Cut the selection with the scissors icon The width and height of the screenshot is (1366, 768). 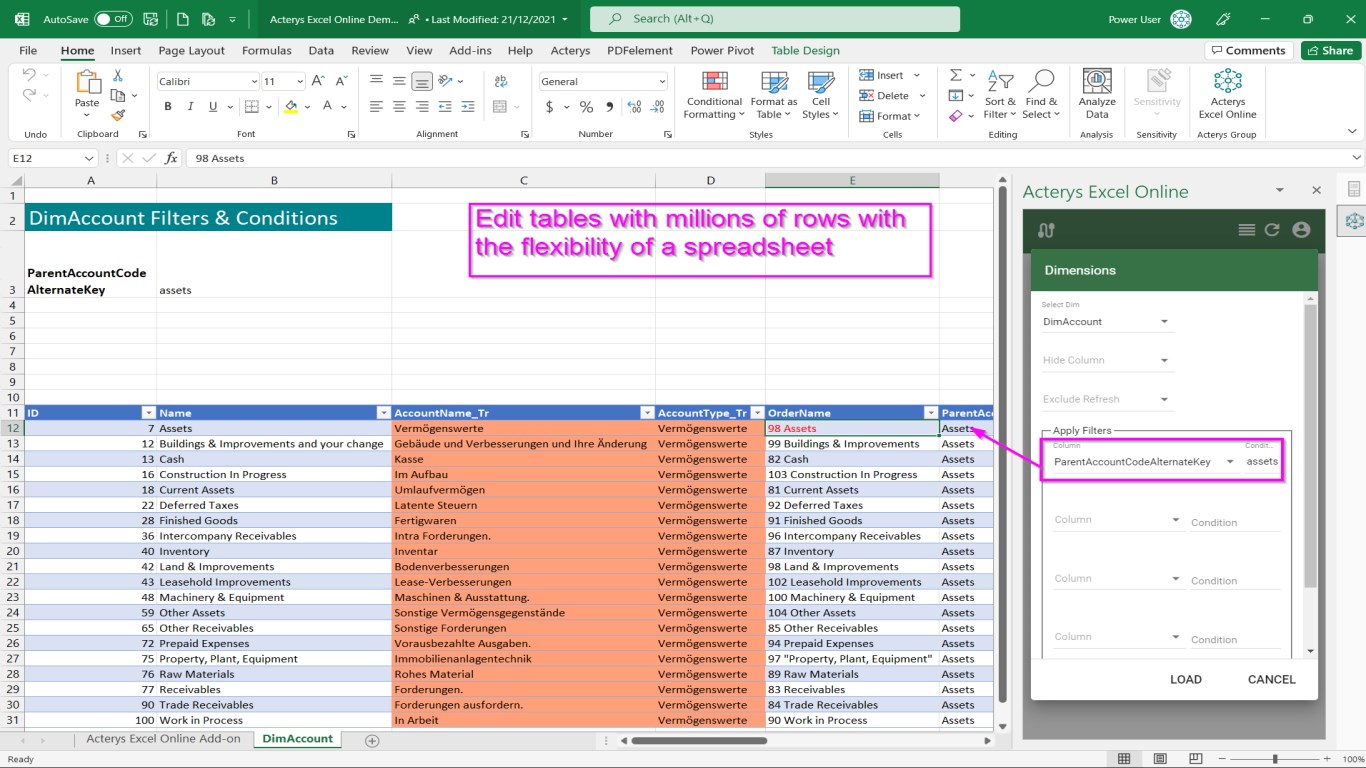[118, 76]
